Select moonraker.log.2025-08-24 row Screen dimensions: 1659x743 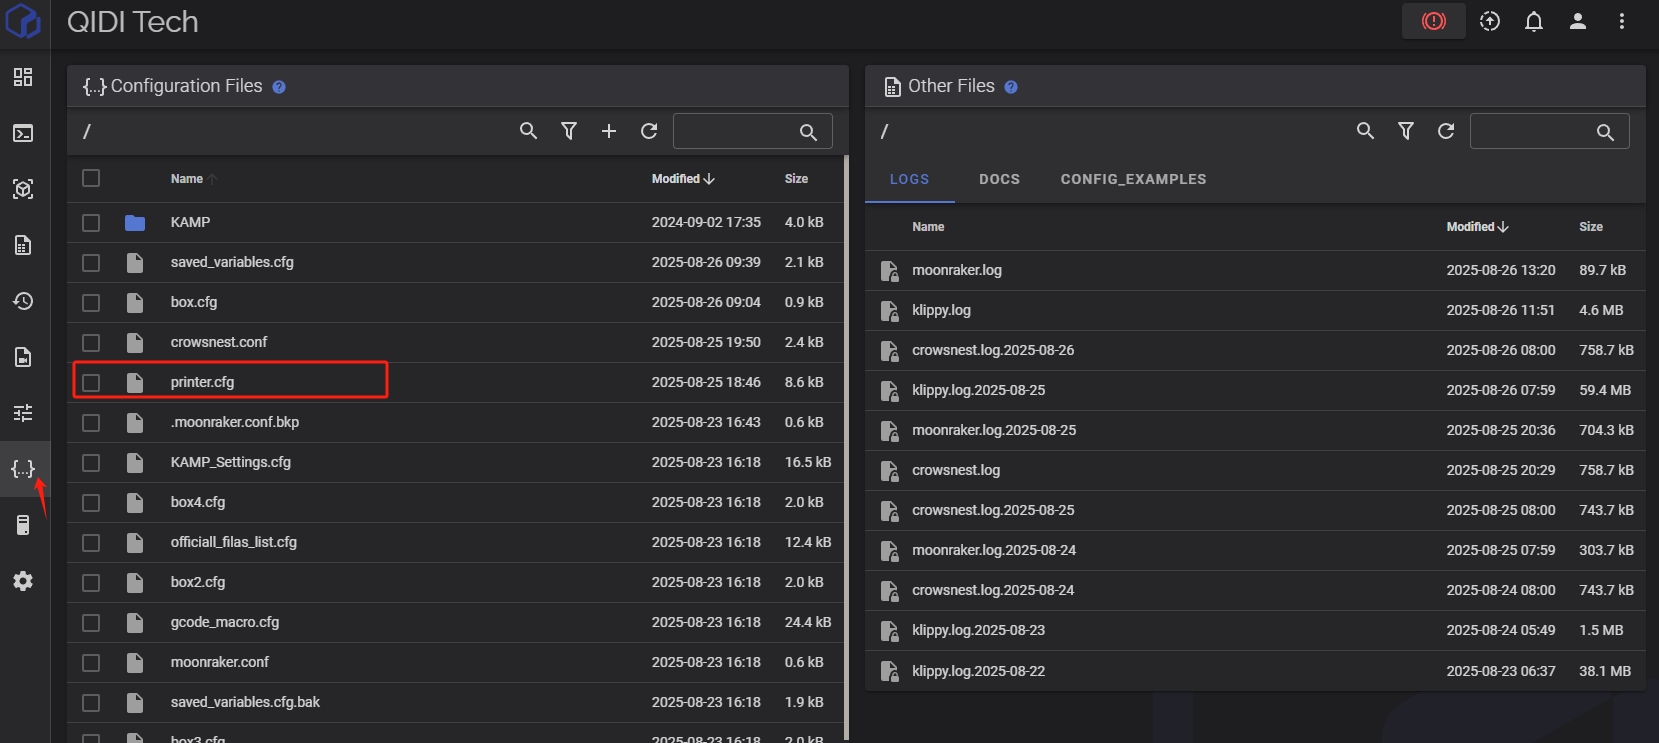[x=1255, y=550]
